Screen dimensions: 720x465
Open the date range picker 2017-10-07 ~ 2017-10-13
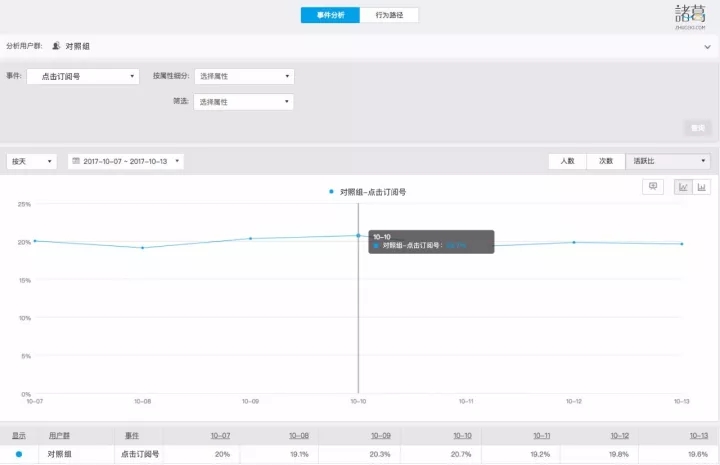(x=126, y=161)
